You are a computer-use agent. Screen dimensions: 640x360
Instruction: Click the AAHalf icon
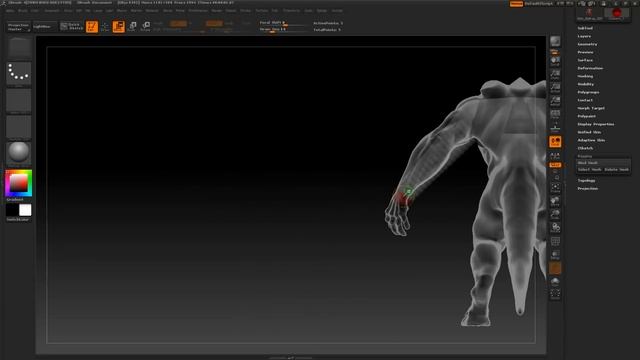tap(555, 101)
